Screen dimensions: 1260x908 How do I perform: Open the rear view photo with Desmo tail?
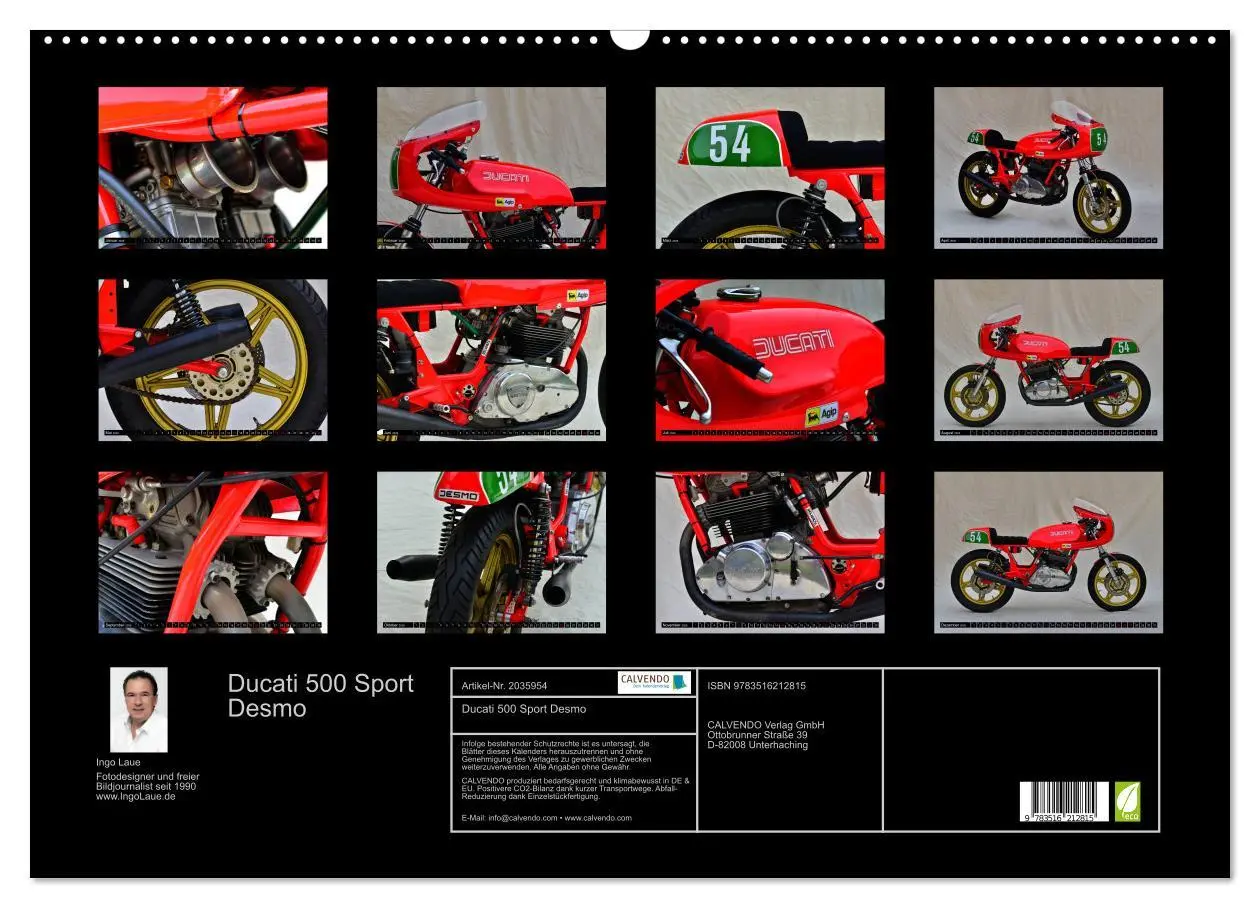click(491, 552)
